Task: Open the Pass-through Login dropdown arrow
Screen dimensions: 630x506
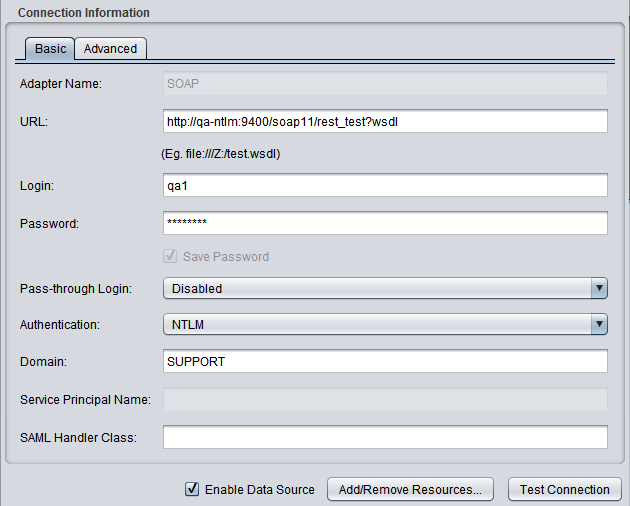Action: tap(599, 288)
